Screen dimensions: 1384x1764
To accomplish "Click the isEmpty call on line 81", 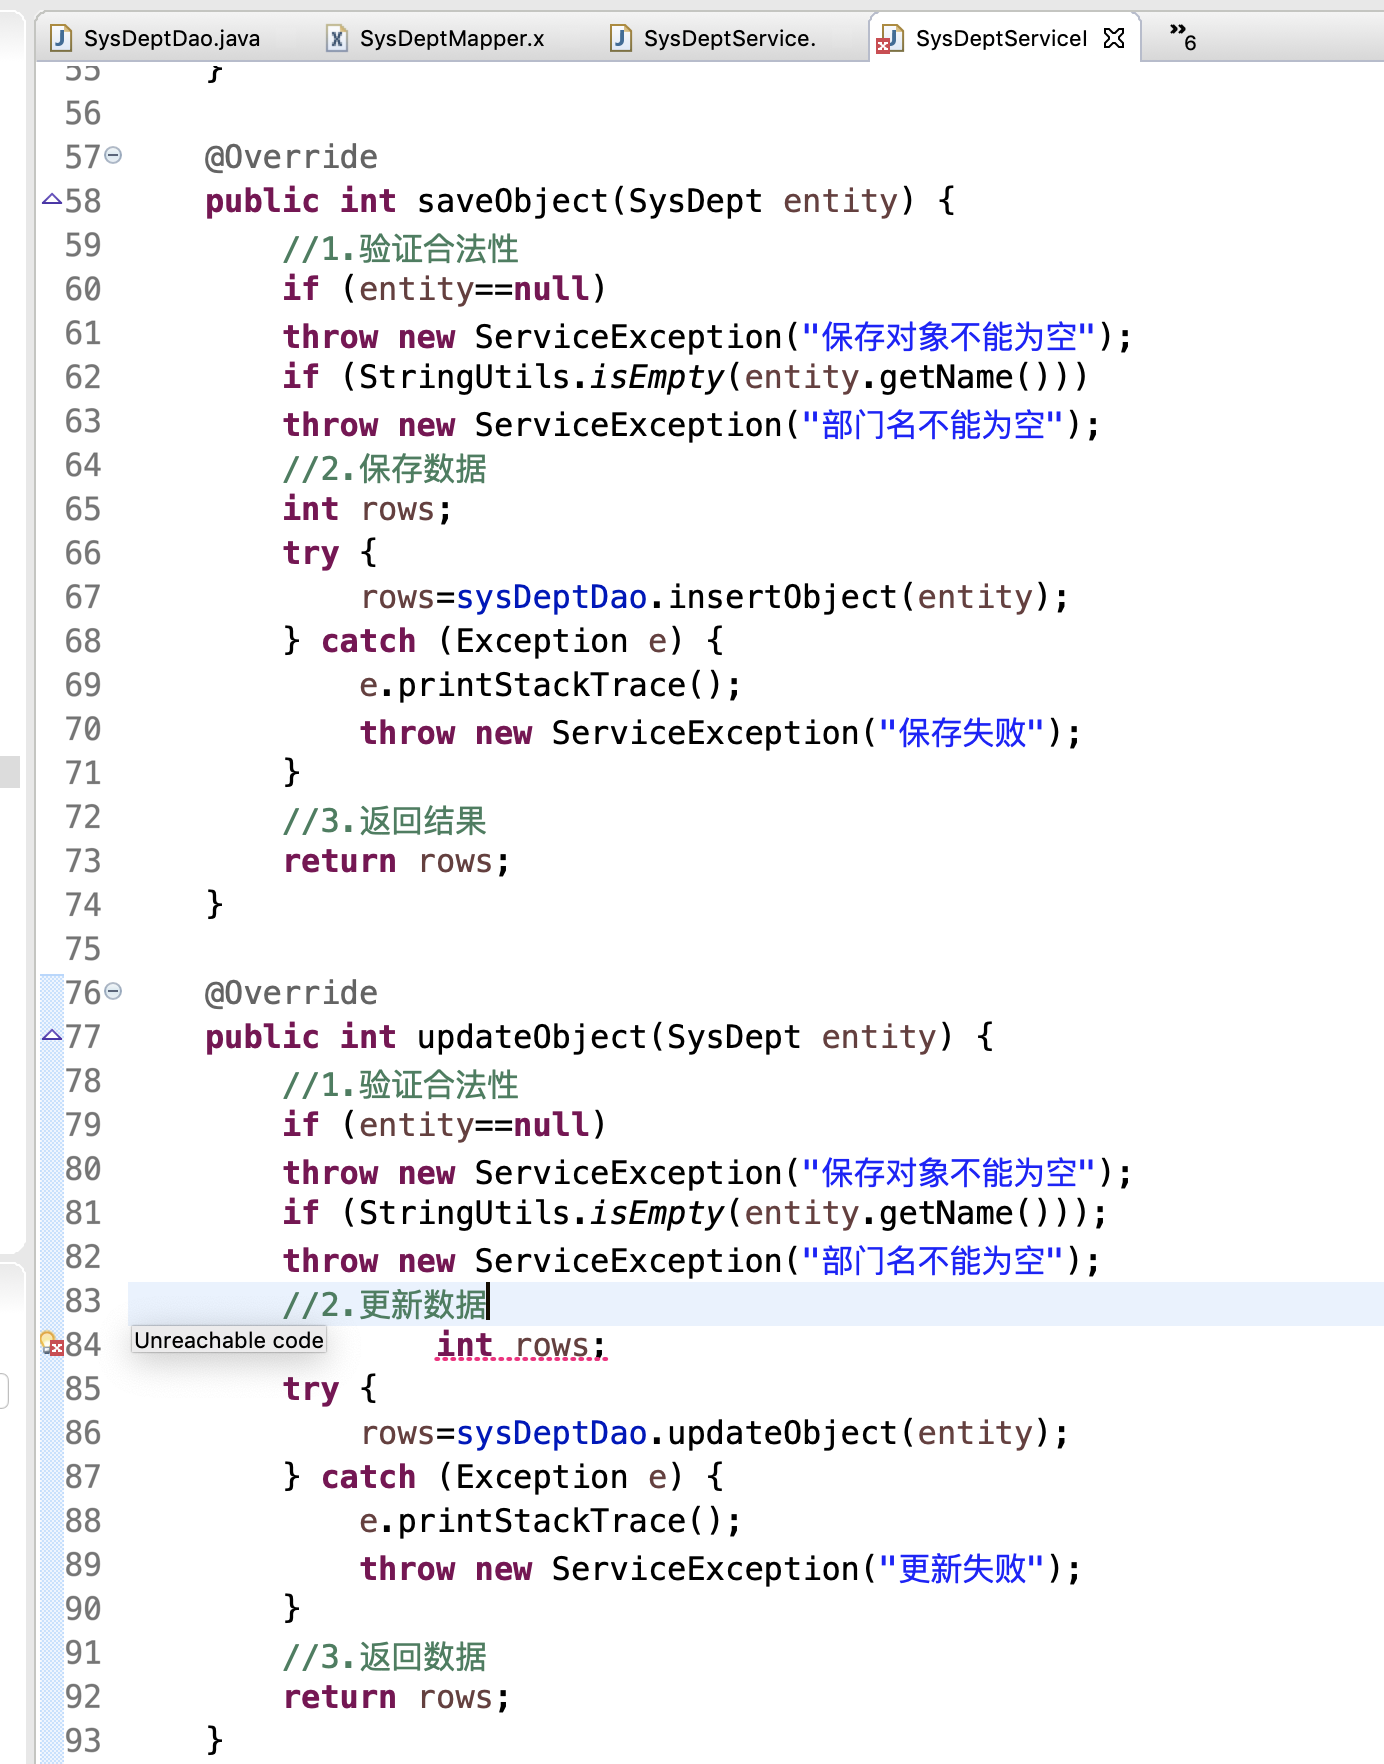I will click(x=657, y=1213).
